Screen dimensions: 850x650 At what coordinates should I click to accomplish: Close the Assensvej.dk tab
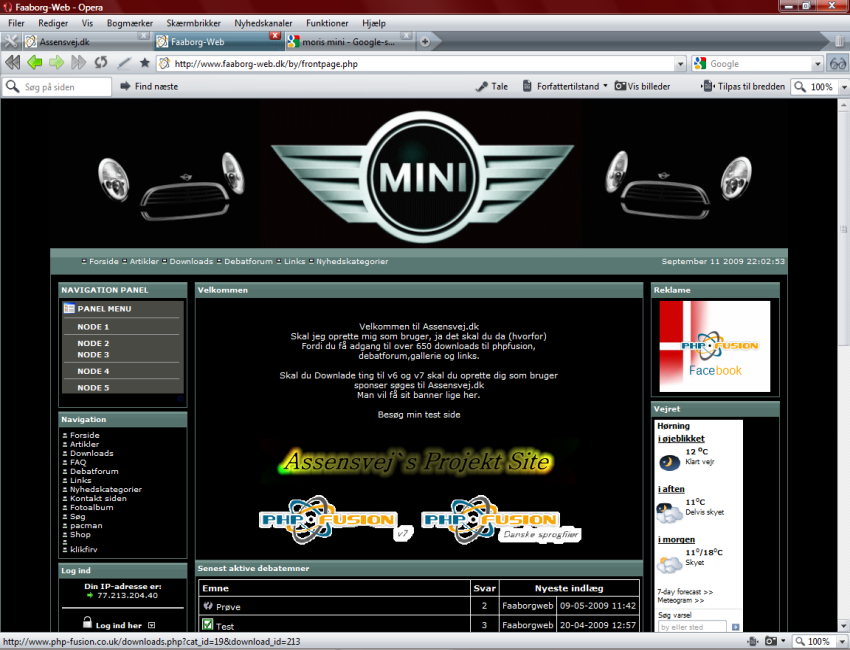143,36
